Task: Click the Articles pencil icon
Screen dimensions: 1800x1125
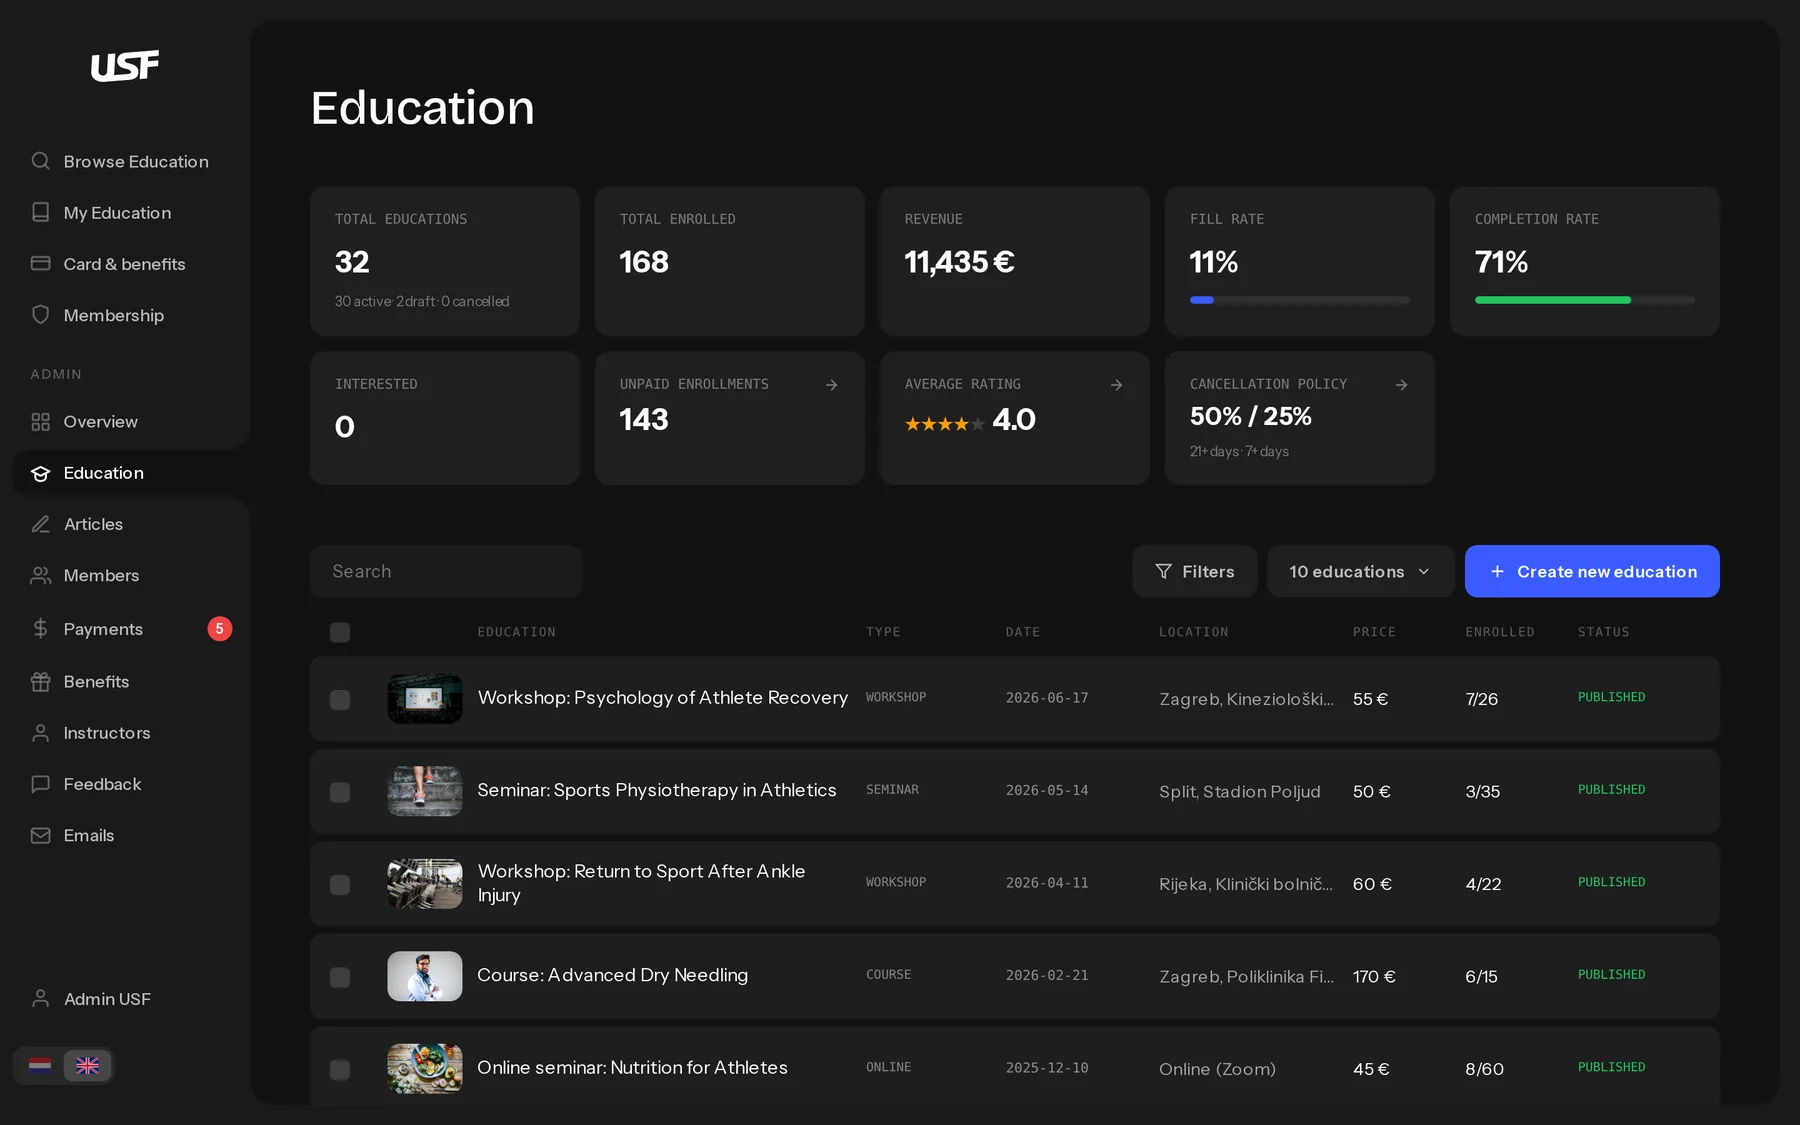Action: pyautogui.click(x=40, y=524)
